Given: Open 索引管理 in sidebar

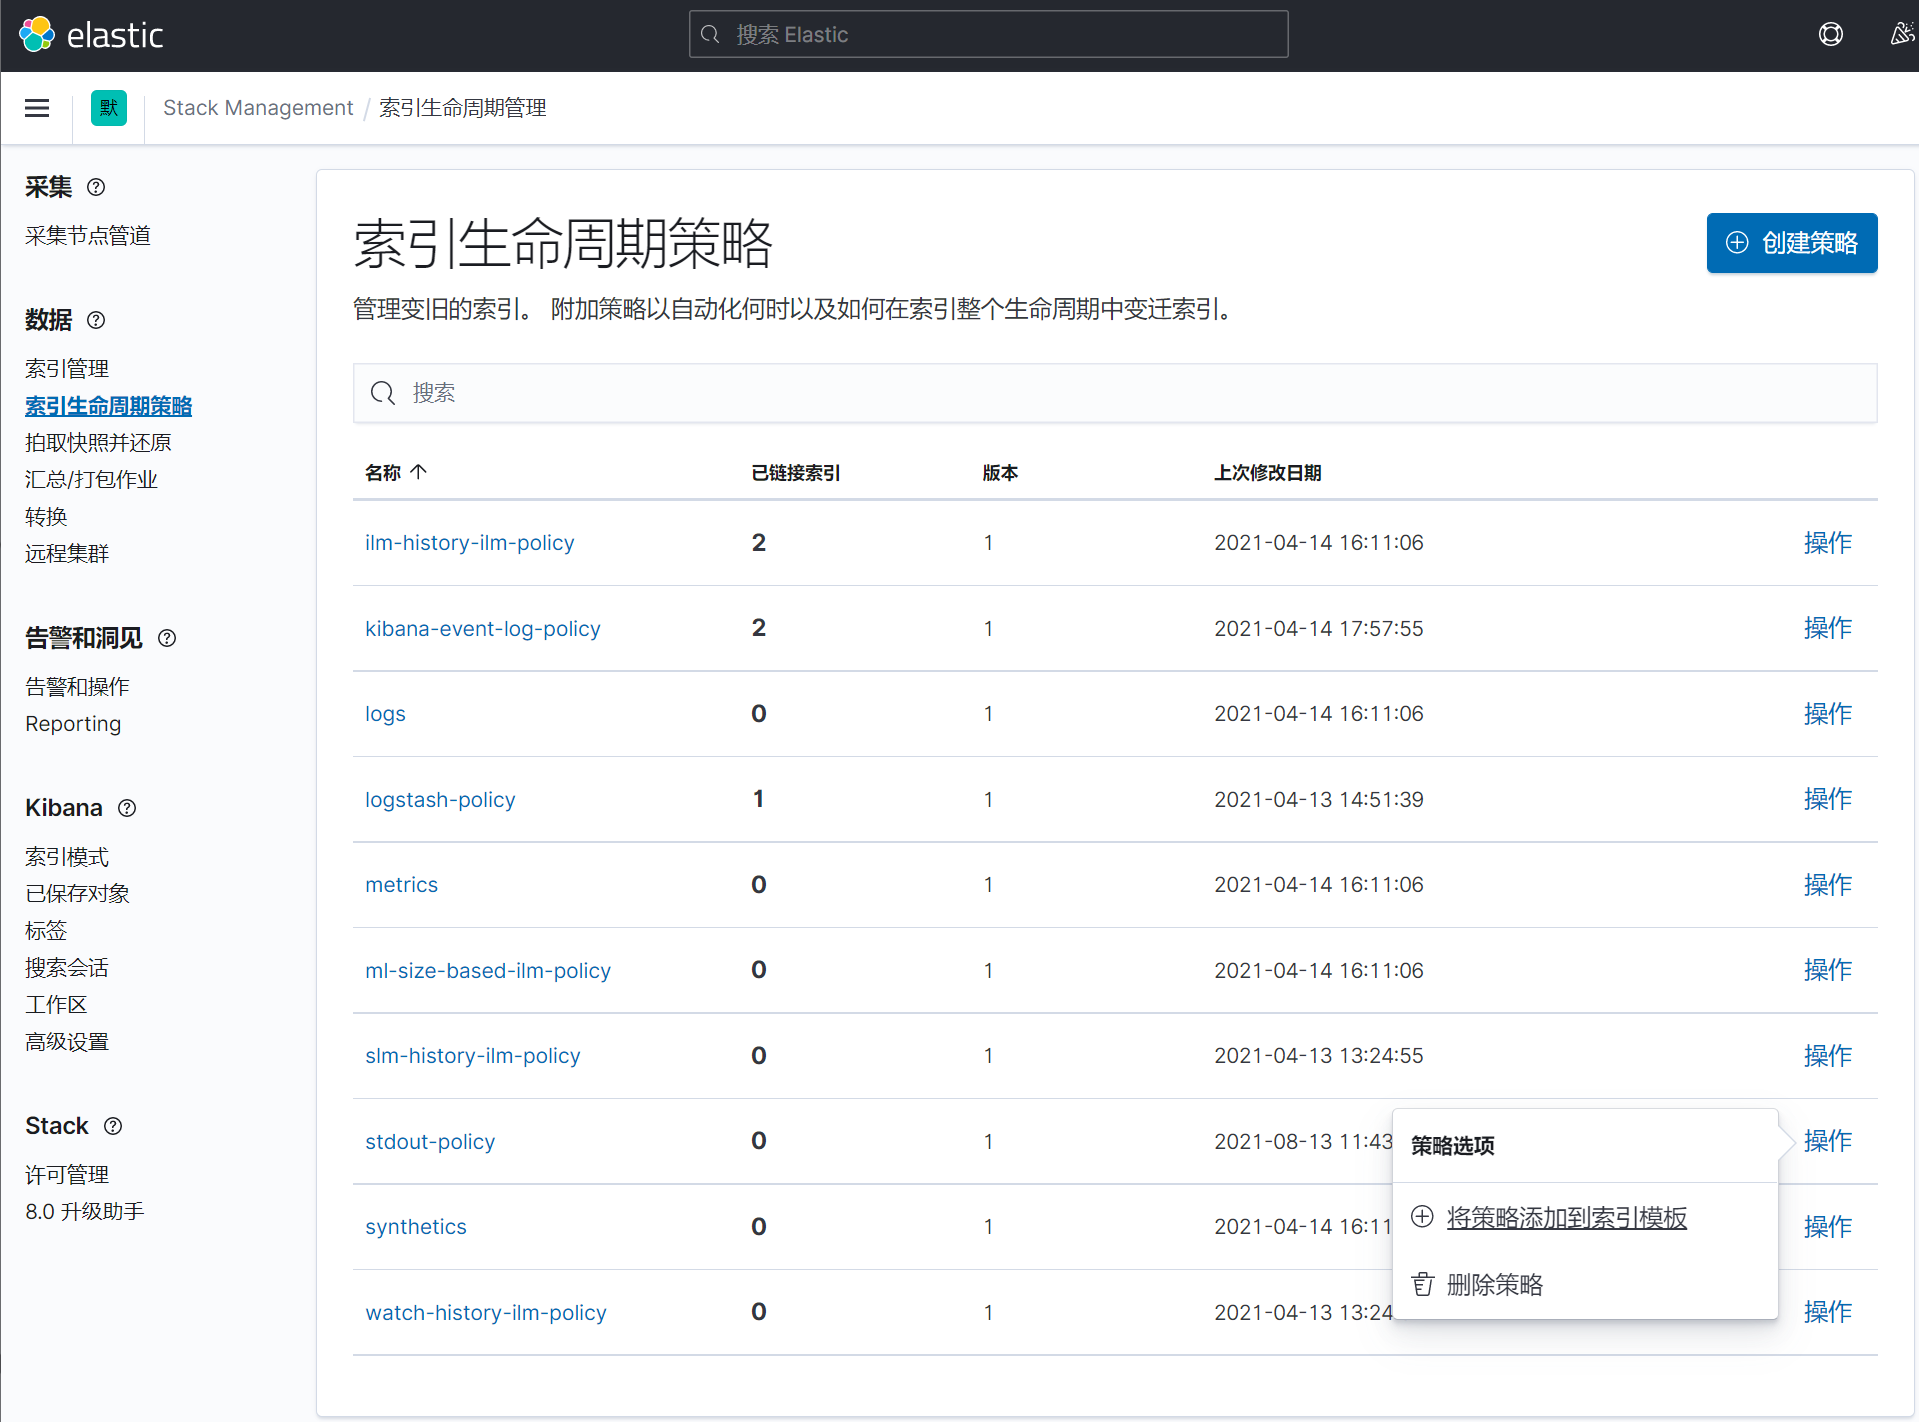Looking at the screenshot, I should (67, 369).
